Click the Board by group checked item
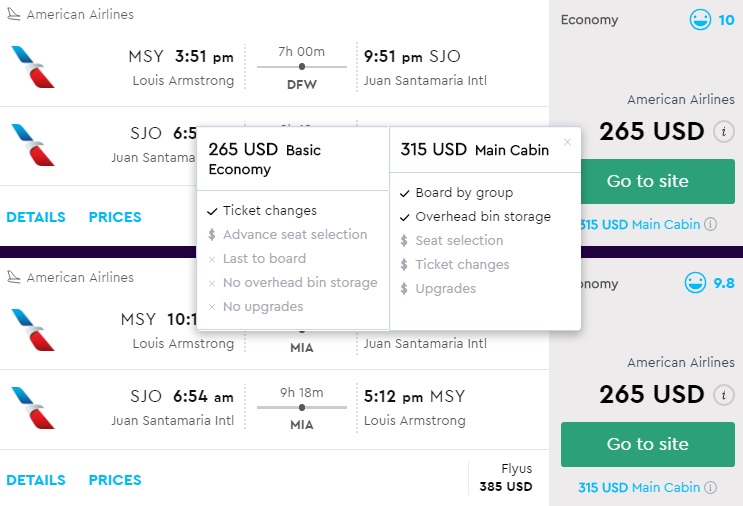This screenshot has height=506, width=743. coord(456,193)
